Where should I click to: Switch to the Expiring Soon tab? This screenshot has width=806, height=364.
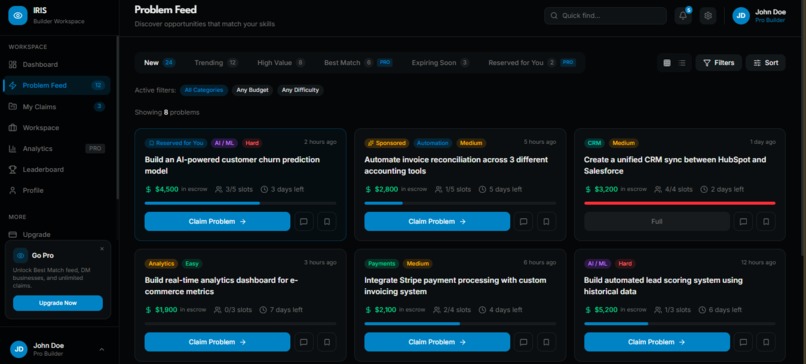click(x=440, y=63)
